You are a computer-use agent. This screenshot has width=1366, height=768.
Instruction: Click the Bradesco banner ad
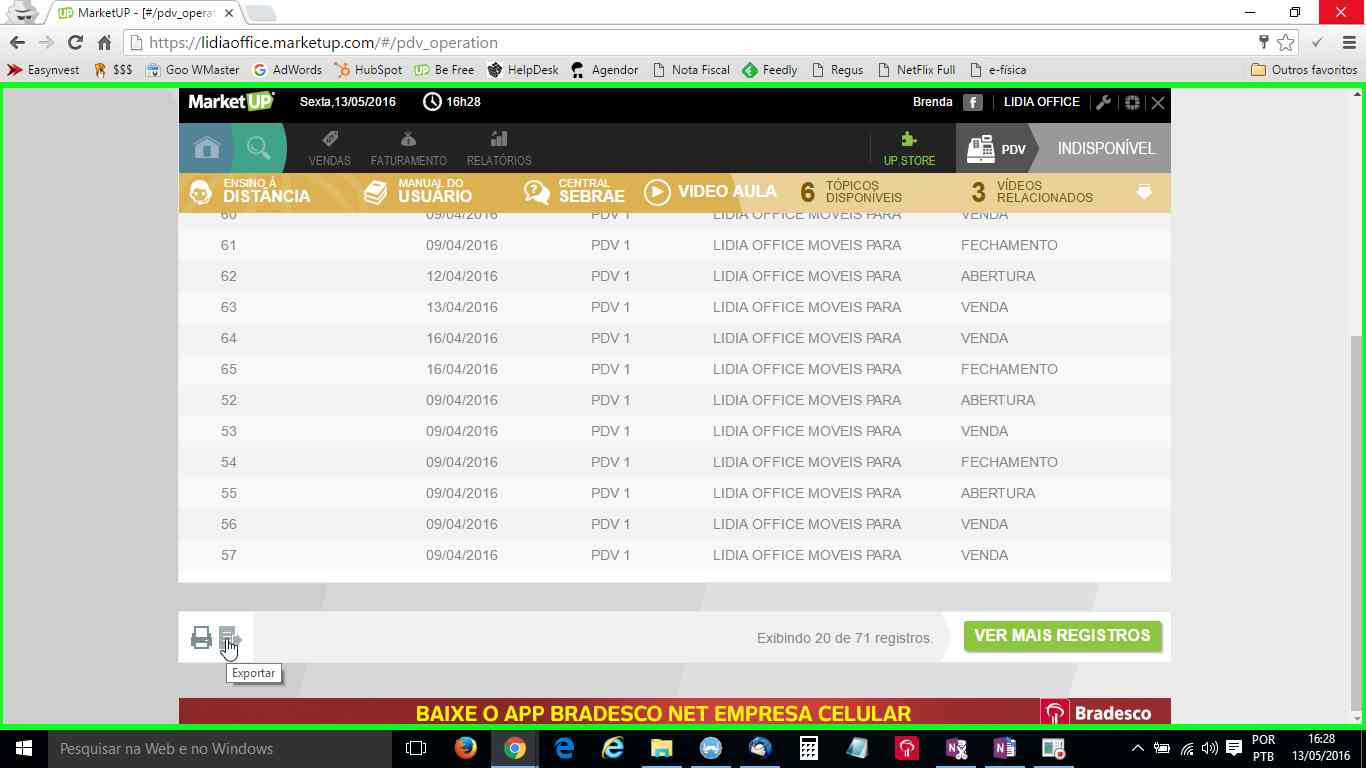pos(674,711)
